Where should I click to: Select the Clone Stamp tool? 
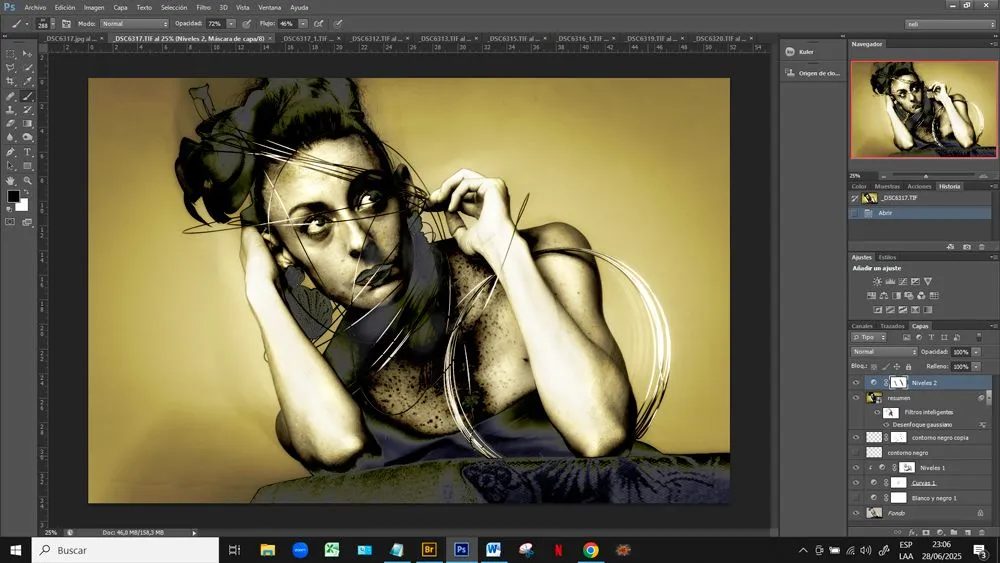pyautogui.click(x=10, y=110)
